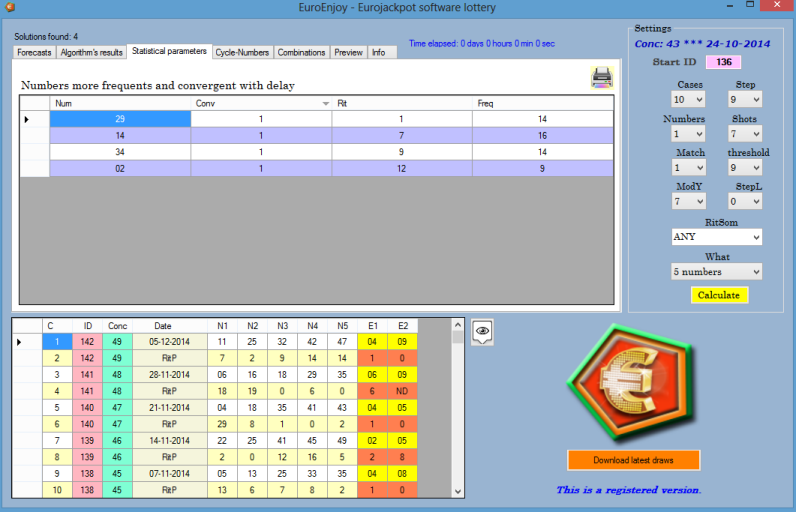Click the date cell 07-11-2014
796x512 pixels.
tap(170, 473)
